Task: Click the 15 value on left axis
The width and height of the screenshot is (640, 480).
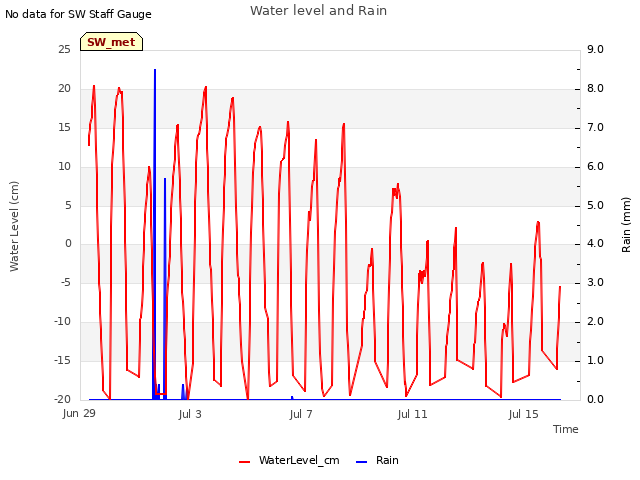Action: (x=64, y=127)
